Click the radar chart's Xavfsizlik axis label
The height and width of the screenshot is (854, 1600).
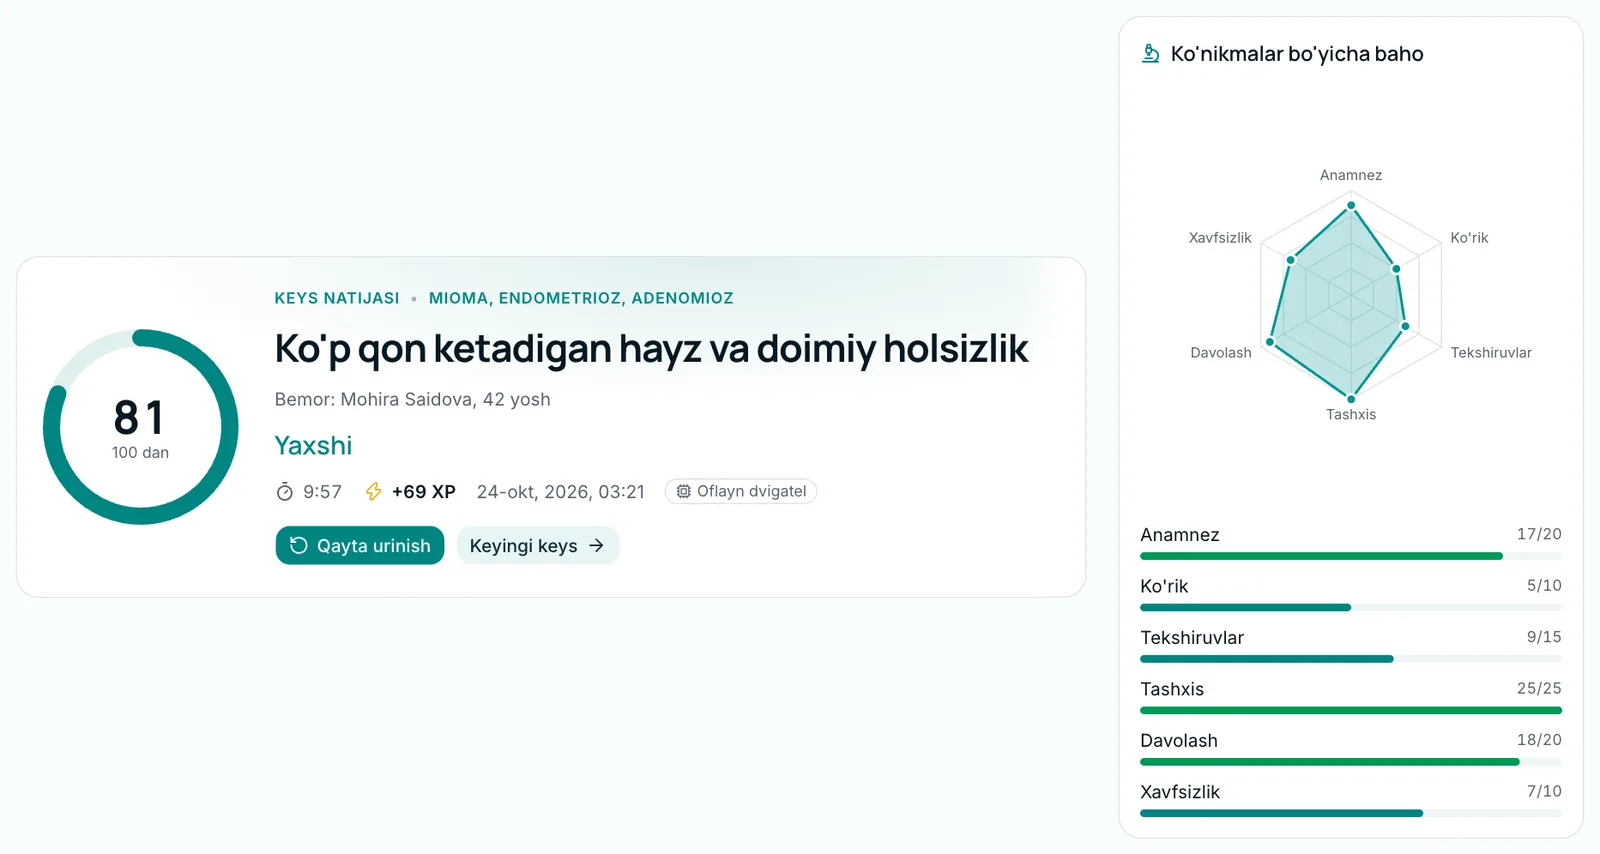(1220, 237)
